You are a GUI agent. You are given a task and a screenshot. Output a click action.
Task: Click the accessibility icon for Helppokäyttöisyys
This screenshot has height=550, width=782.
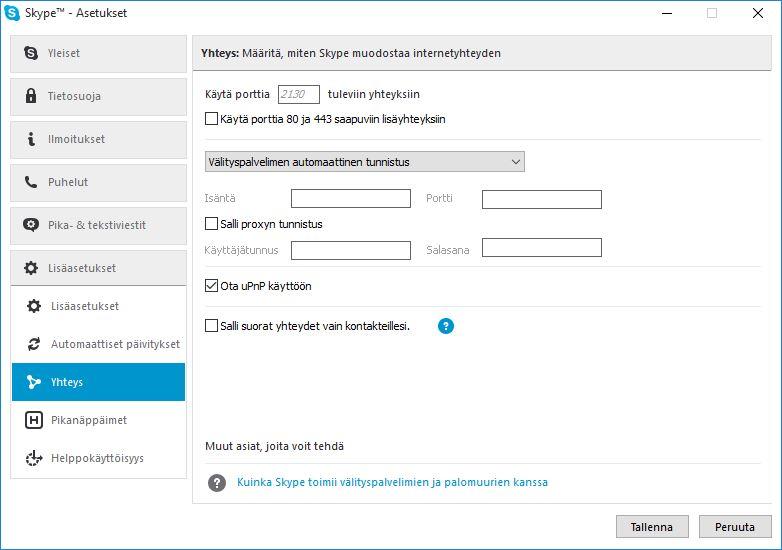34,458
